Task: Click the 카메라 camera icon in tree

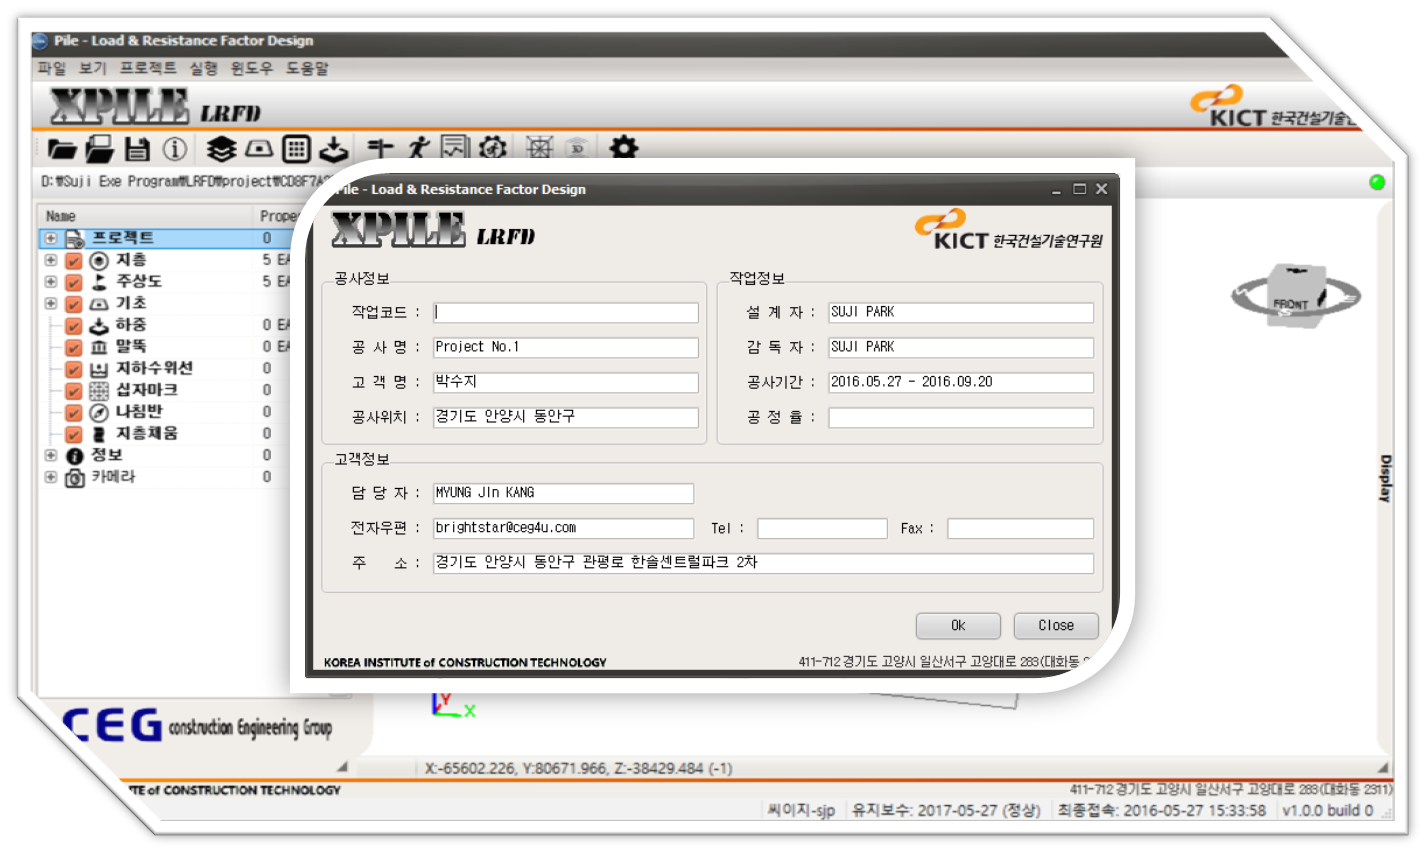Action: coord(75,478)
